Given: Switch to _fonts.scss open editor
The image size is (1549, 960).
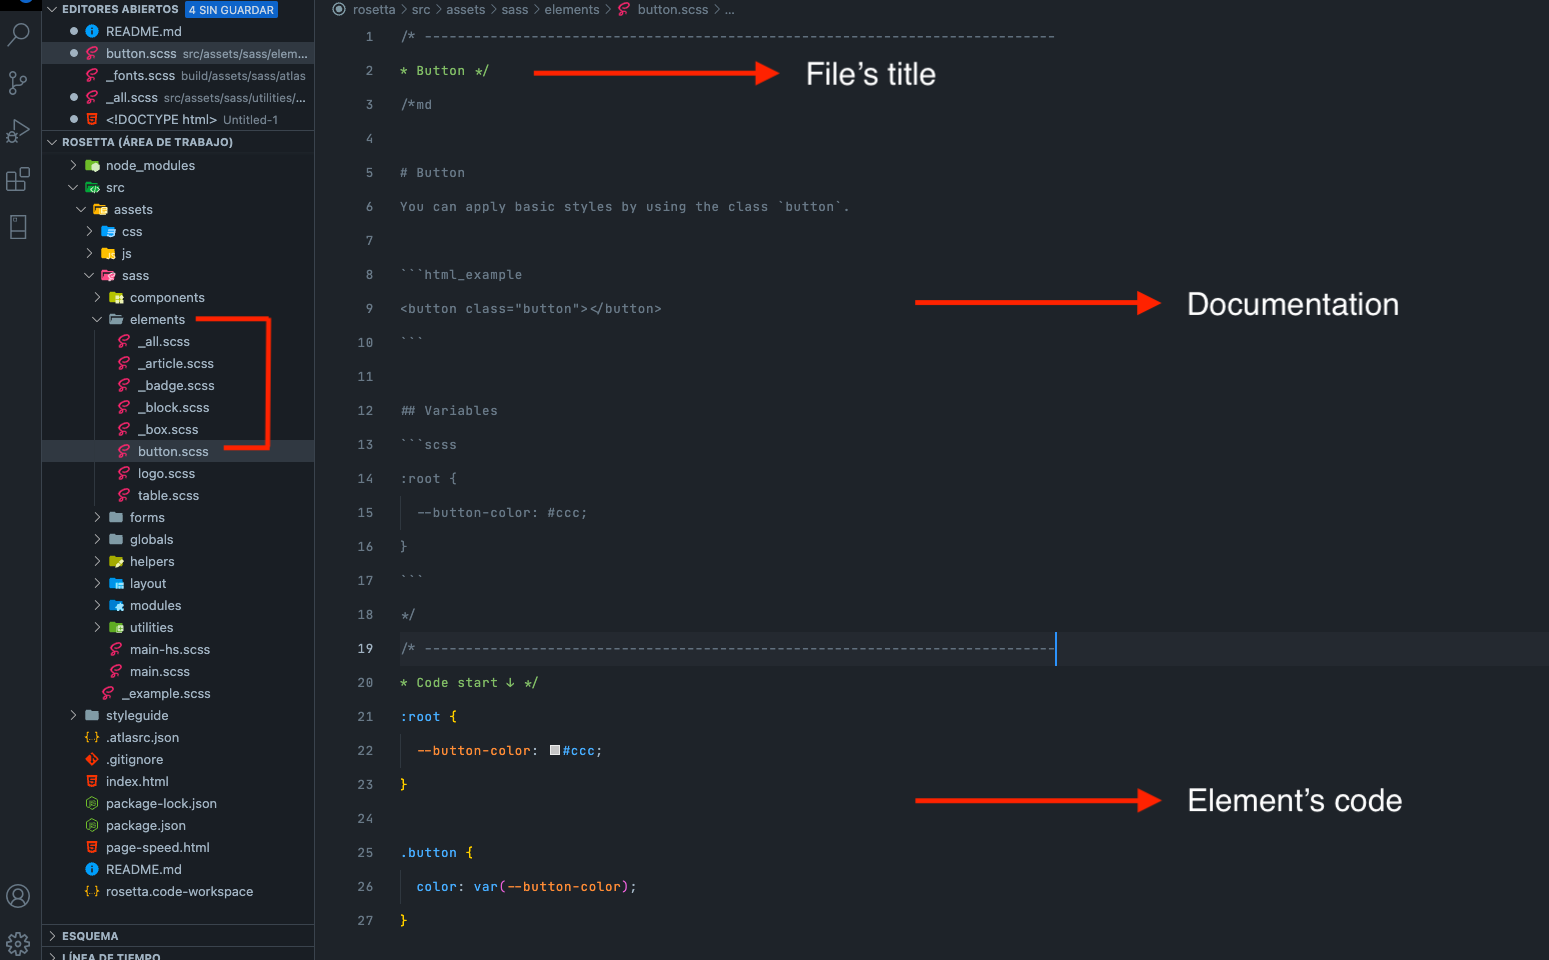Looking at the screenshot, I should pos(140,76).
